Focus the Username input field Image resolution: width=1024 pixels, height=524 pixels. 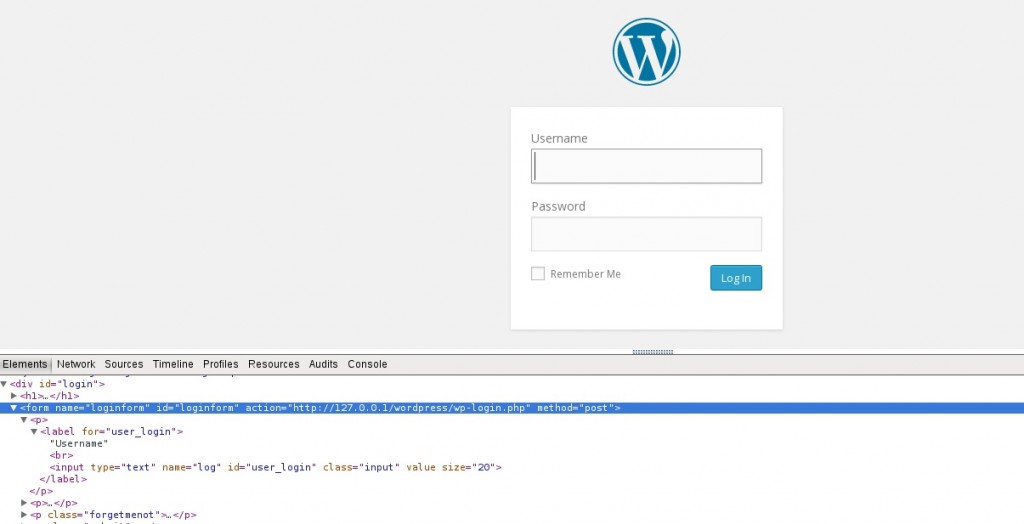pos(647,166)
